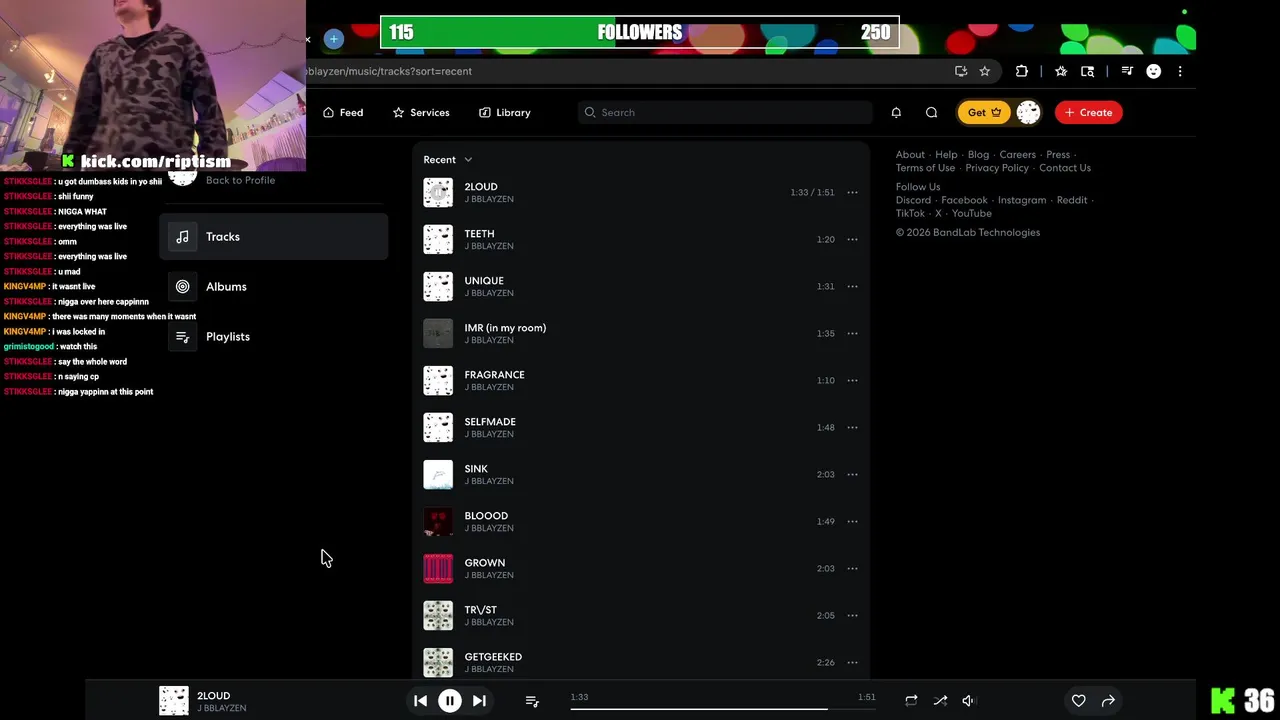Viewport: 1280px width, 720px height.
Task: Open the Services tab
Action: tap(421, 112)
